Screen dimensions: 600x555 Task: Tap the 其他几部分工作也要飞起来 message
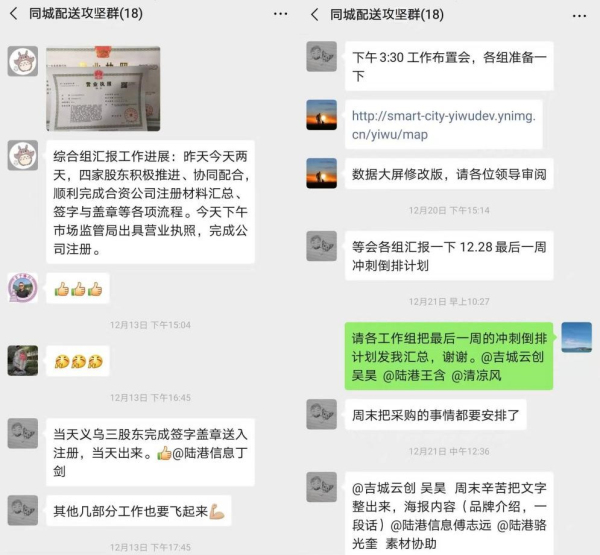click(x=139, y=511)
